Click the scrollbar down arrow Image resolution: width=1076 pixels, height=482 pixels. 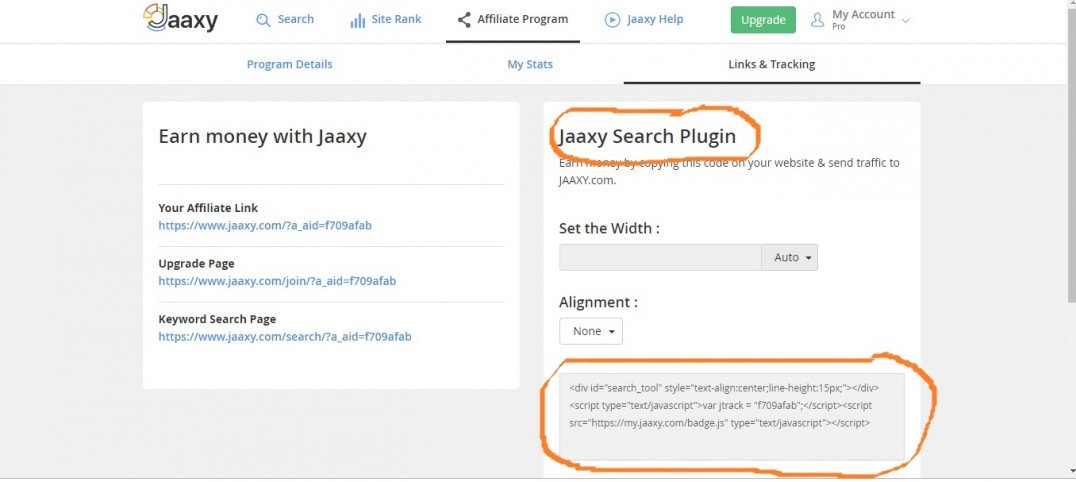(x=1071, y=471)
